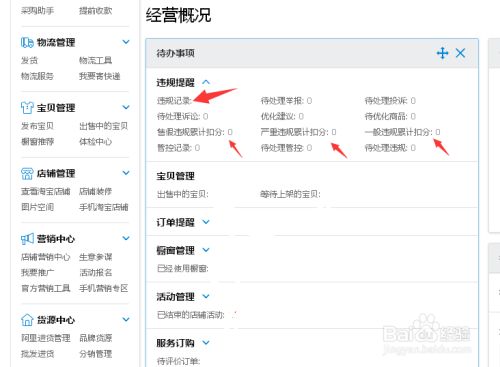500x367 pixels.
Task: Open 批发进货 link
Action: (37, 354)
